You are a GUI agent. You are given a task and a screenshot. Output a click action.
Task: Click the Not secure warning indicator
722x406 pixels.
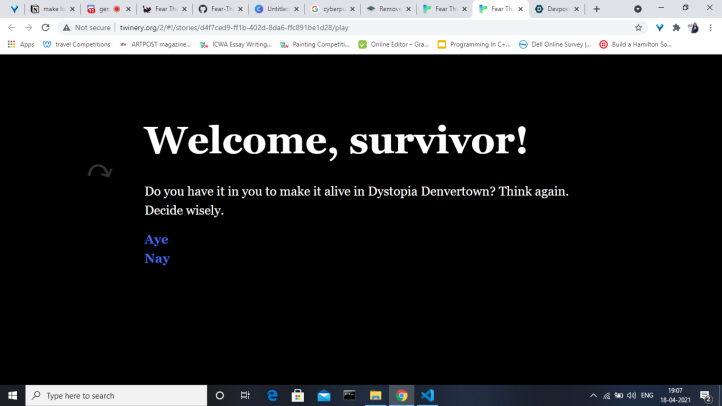click(87, 28)
